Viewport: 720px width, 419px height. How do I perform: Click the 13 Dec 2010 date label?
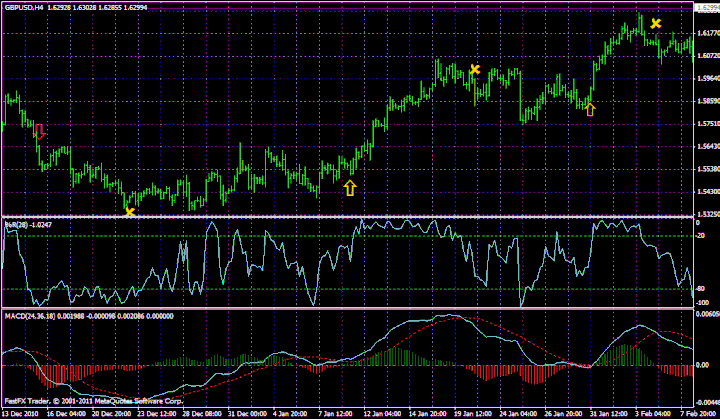click(x=20, y=414)
